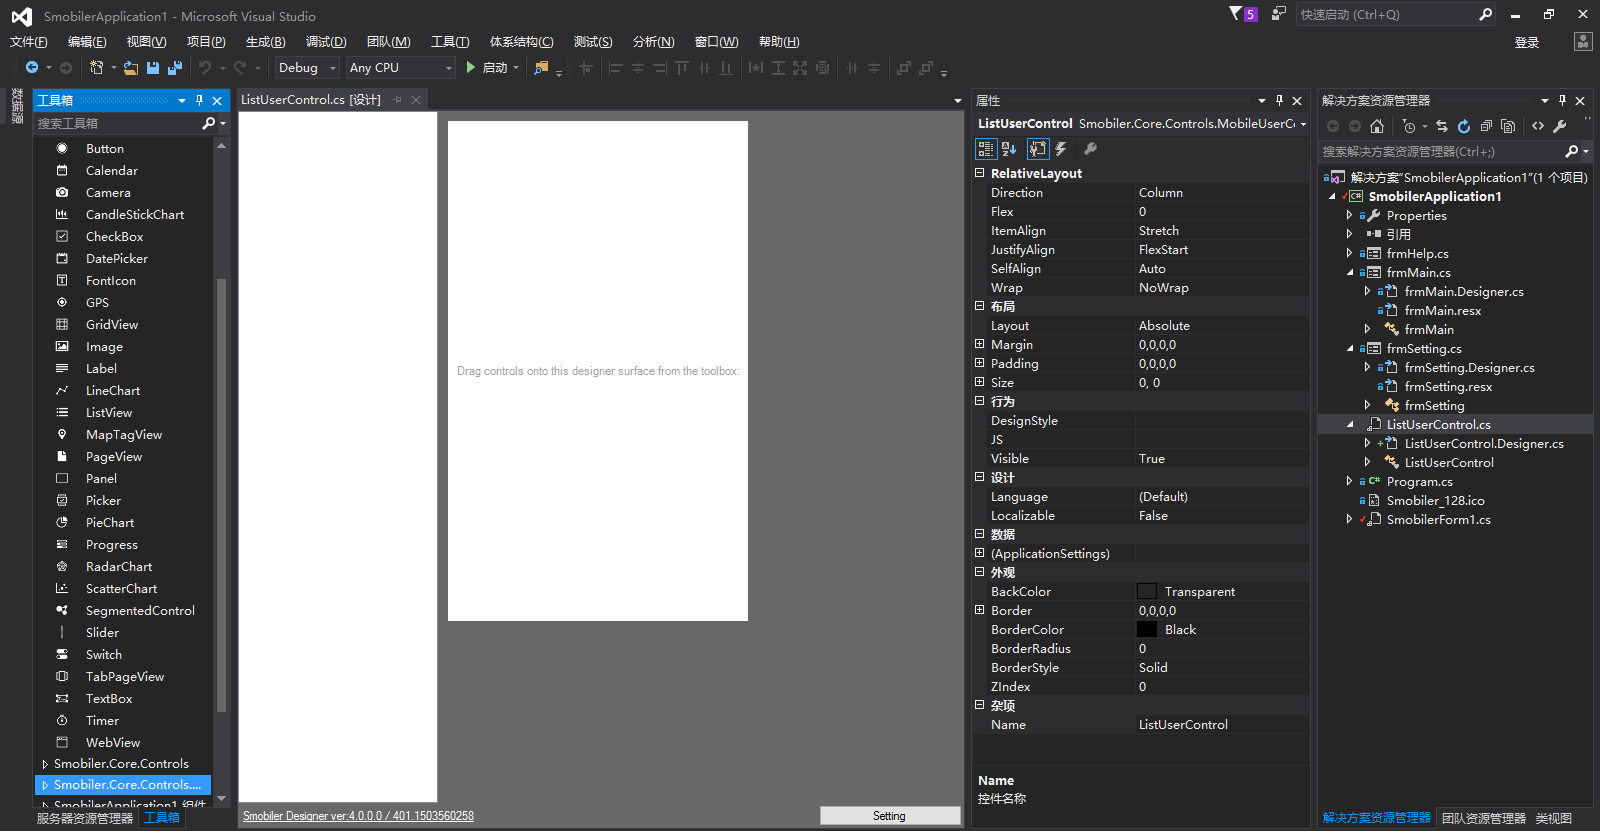Select frmHelp.cs in Solution Explorer

(x=1417, y=253)
